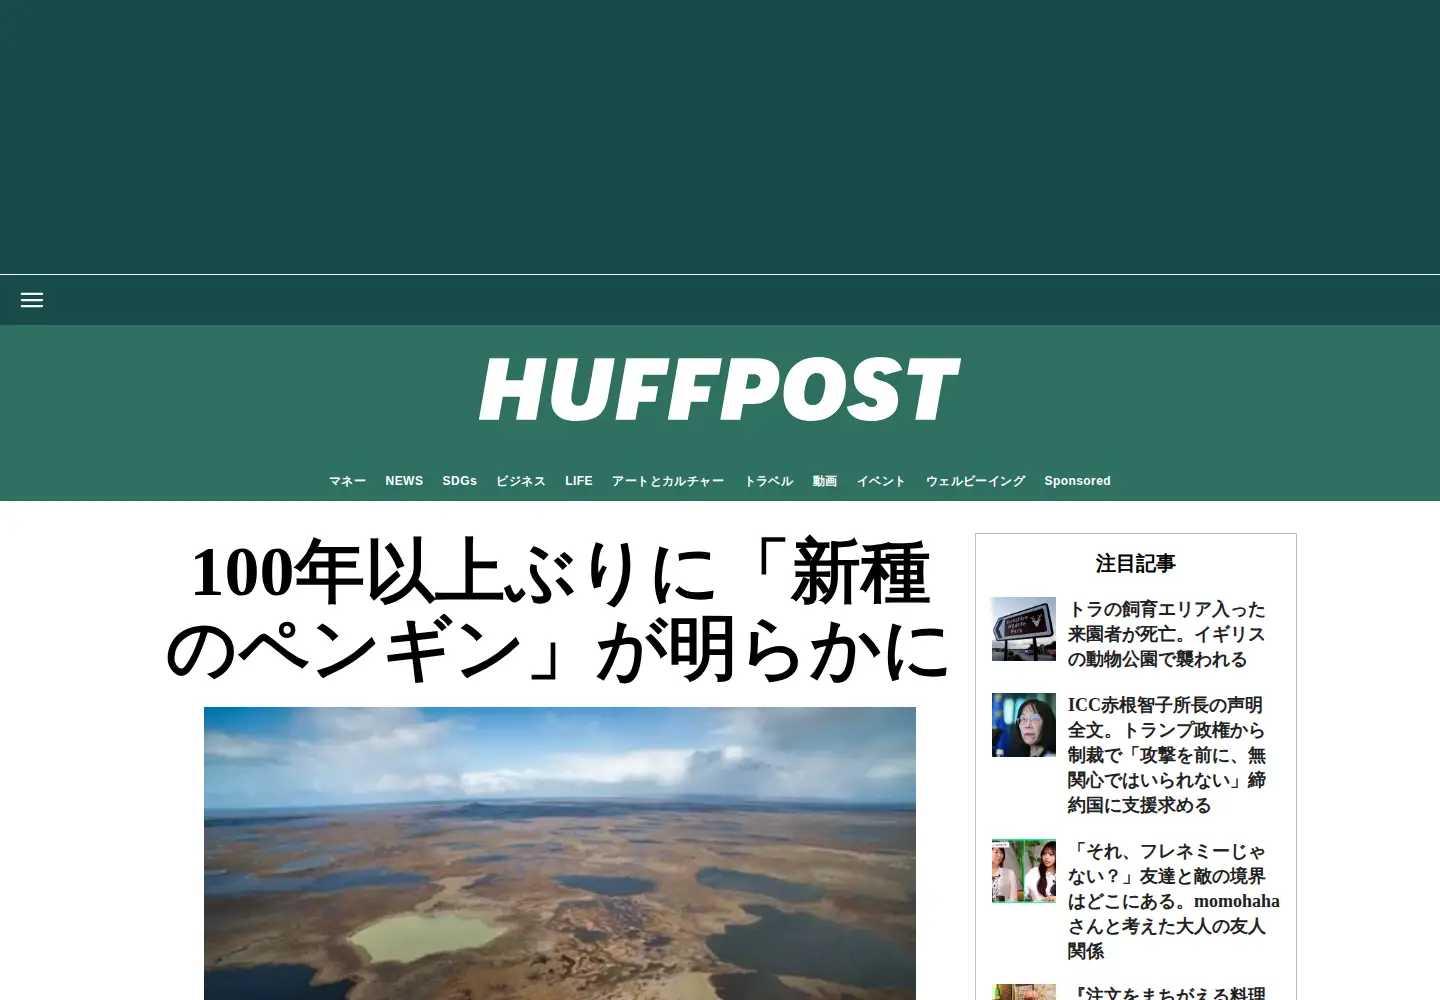Open the LIFE section
This screenshot has width=1440, height=1000.
click(x=579, y=481)
